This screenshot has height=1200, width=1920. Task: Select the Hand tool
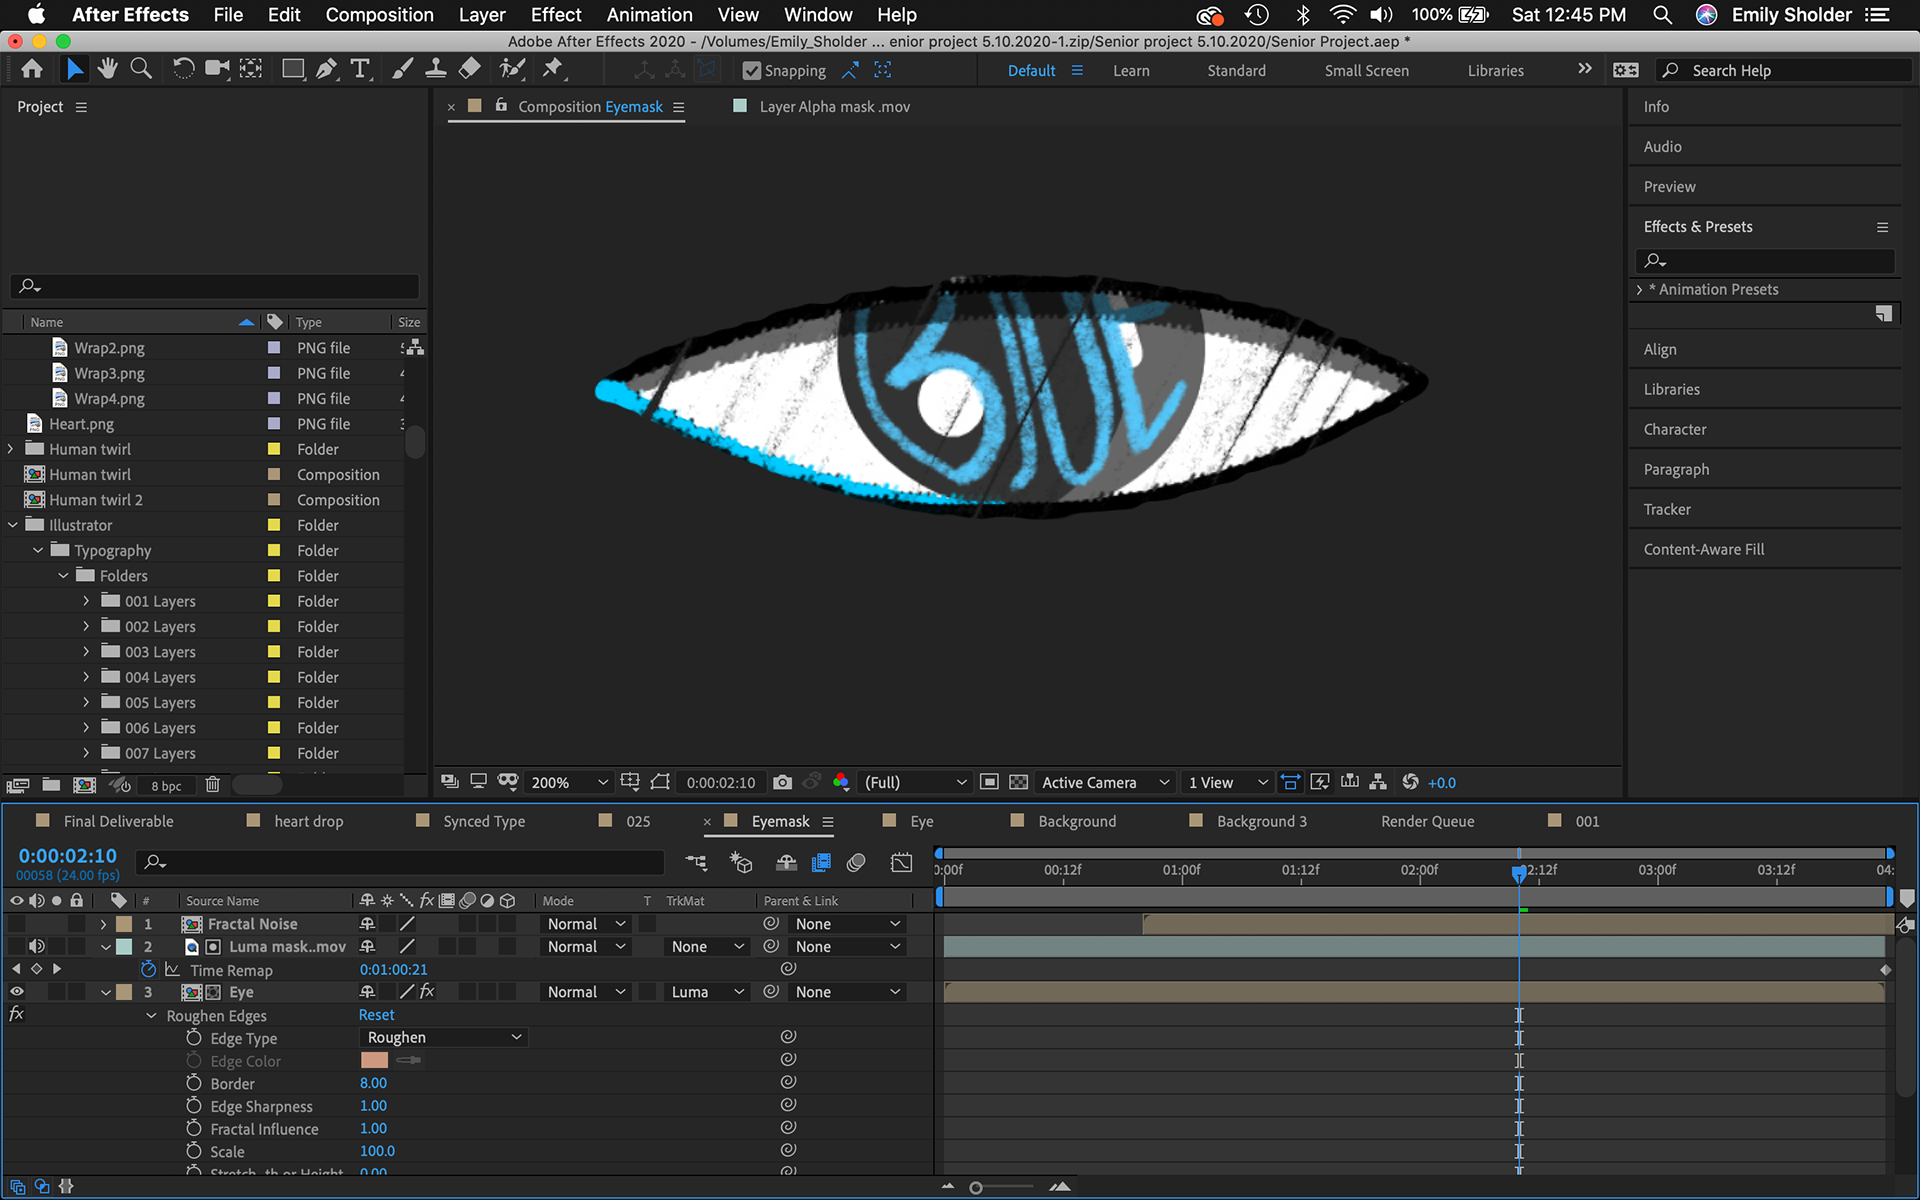point(107,69)
